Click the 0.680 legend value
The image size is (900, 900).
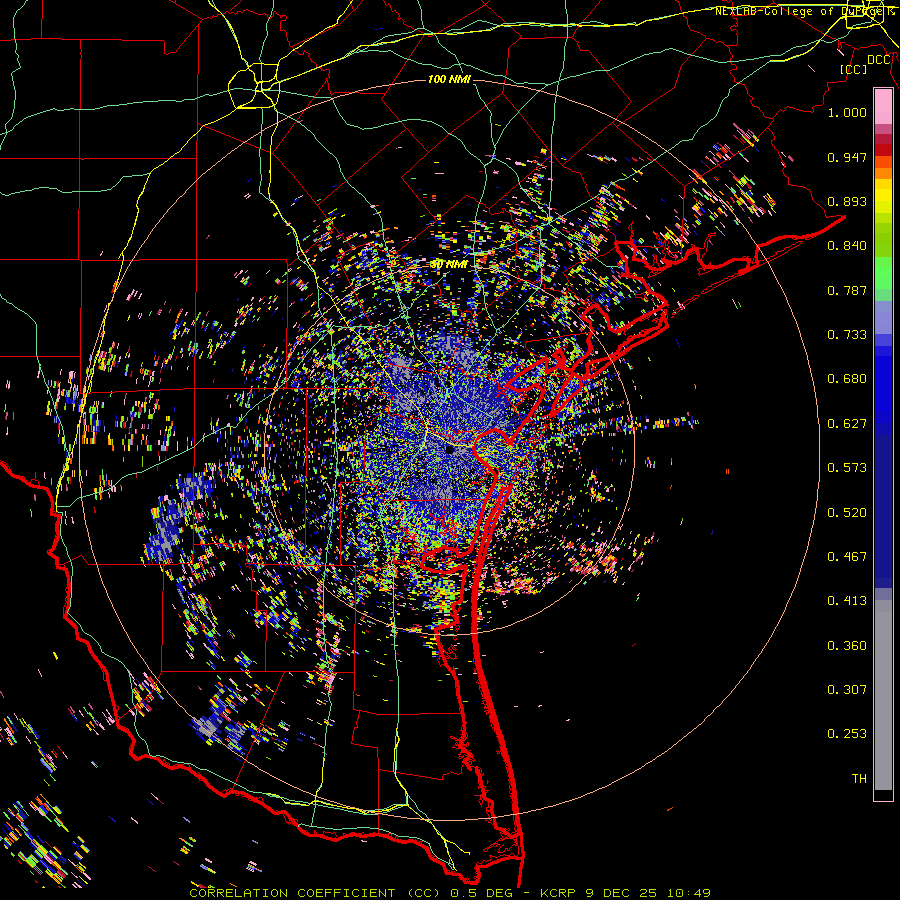[x=847, y=379]
